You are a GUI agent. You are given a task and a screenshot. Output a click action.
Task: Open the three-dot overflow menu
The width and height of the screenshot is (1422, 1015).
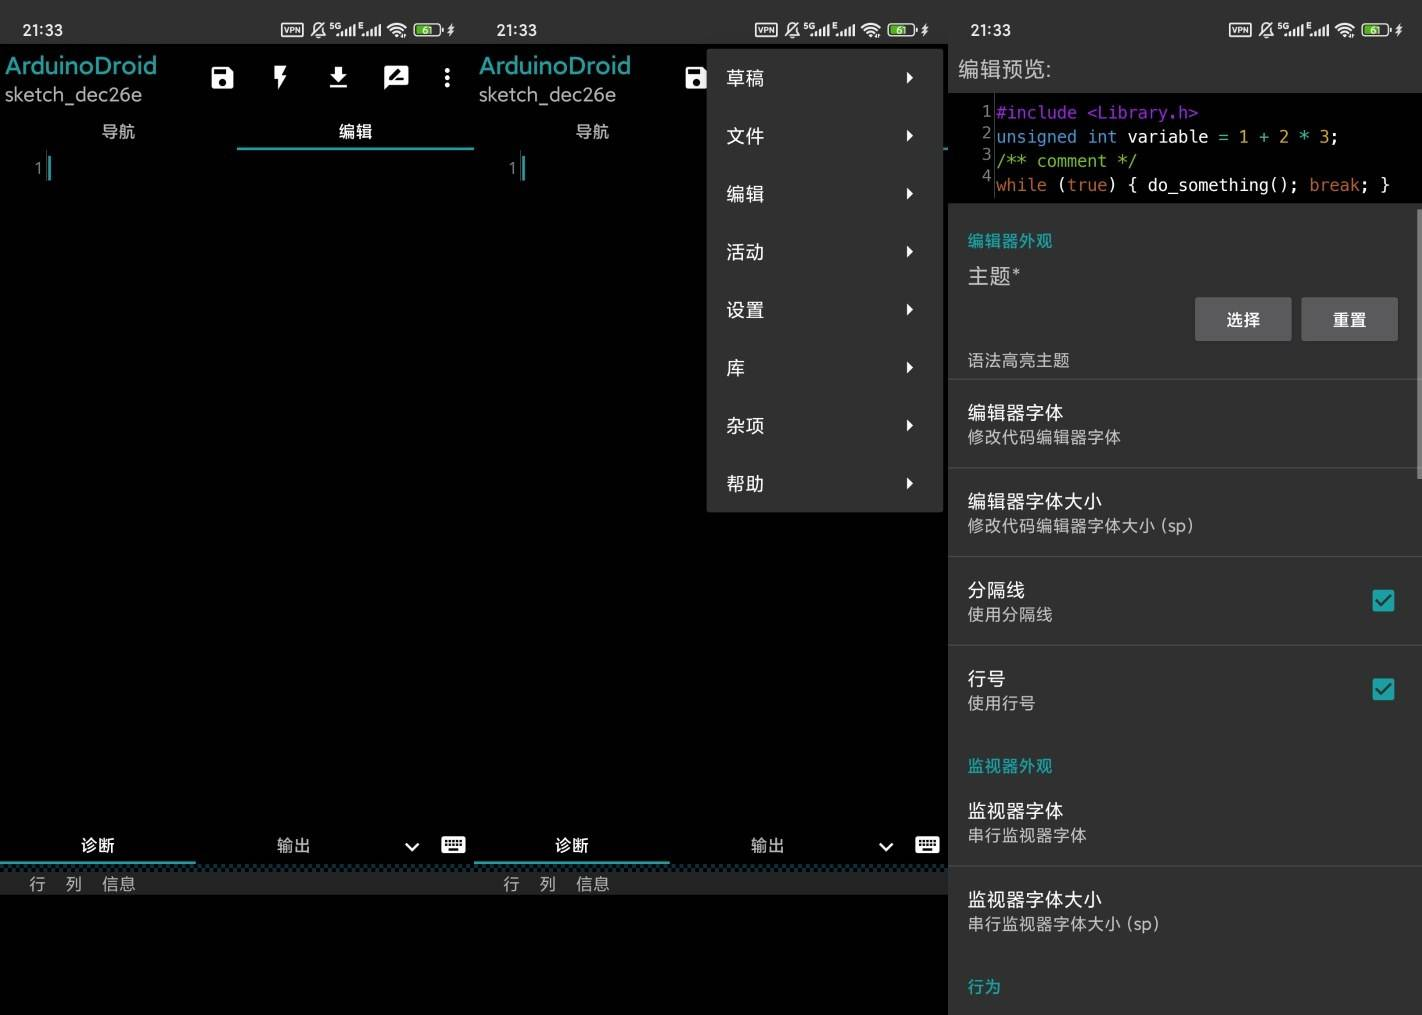pos(447,78)
